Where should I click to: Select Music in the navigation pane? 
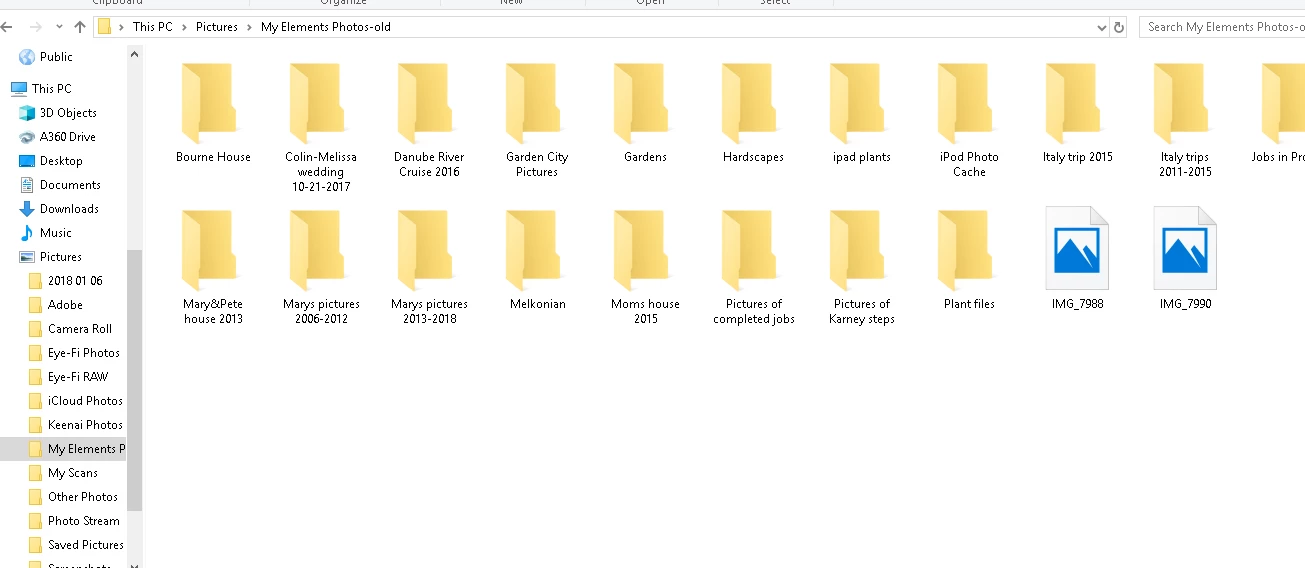(56, 233)
